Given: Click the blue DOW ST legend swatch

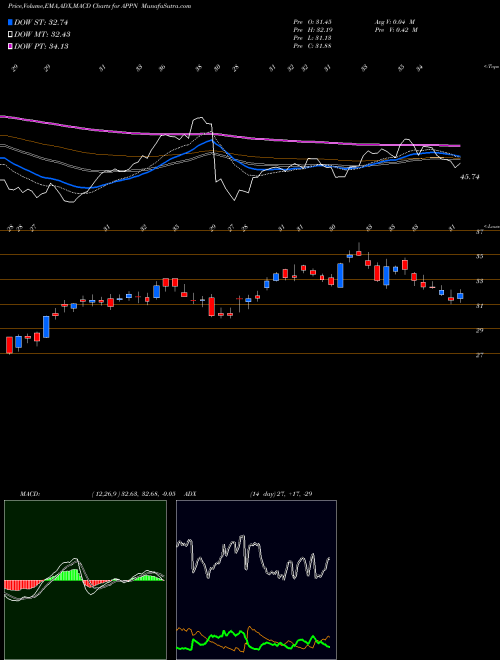Looking at the screenshot, I should tap(11, 22).
